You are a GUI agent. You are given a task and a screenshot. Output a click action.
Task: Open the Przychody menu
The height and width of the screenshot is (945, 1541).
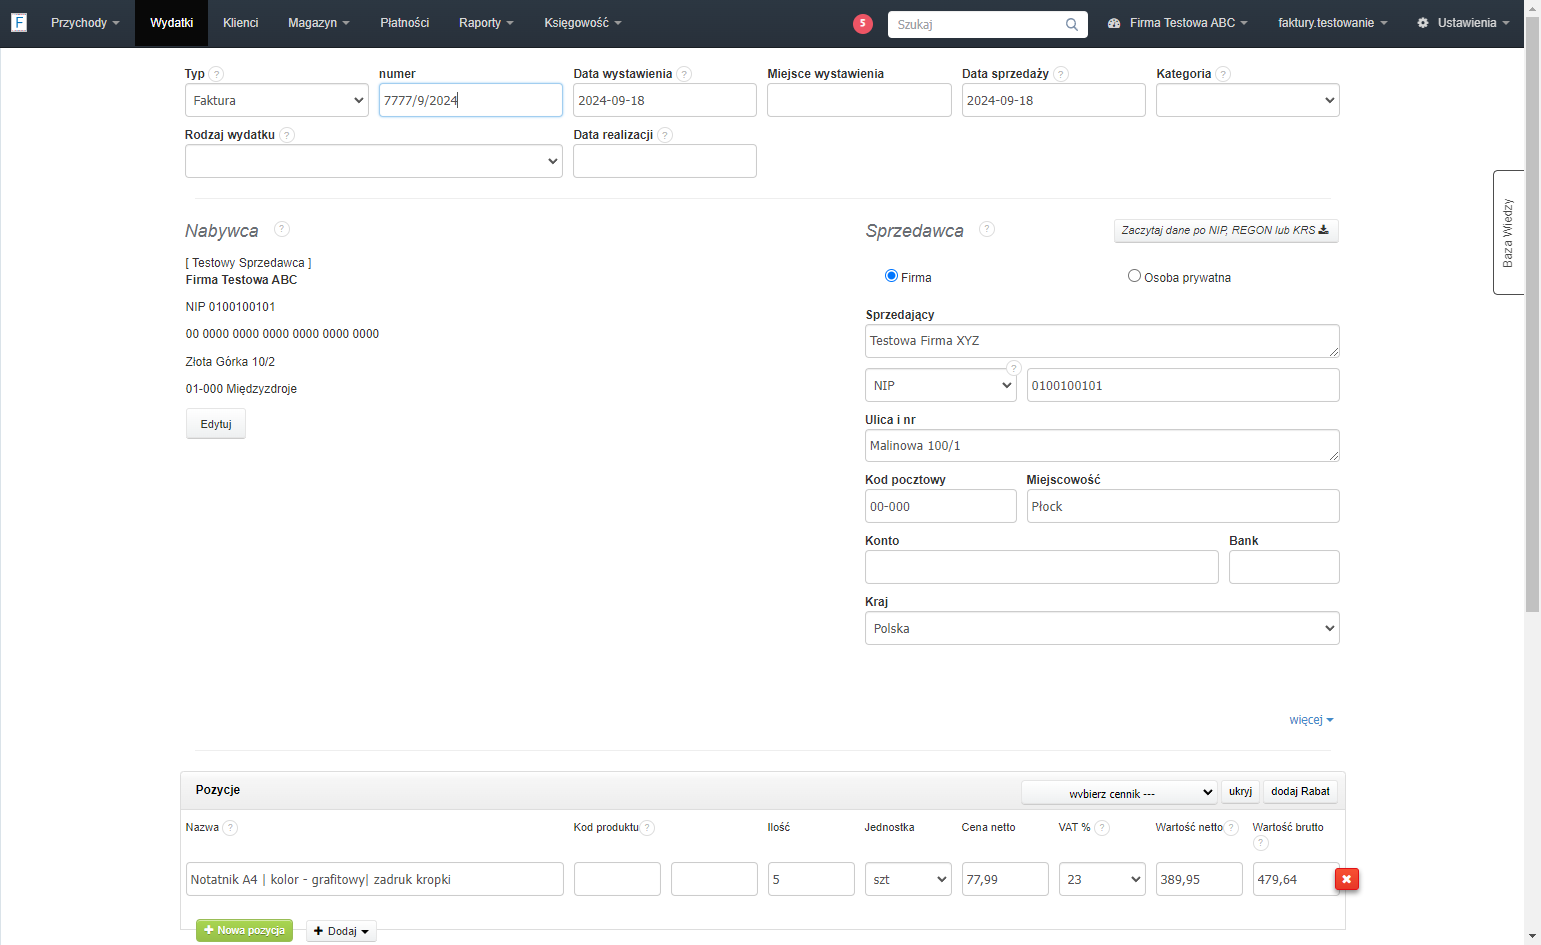85,23
